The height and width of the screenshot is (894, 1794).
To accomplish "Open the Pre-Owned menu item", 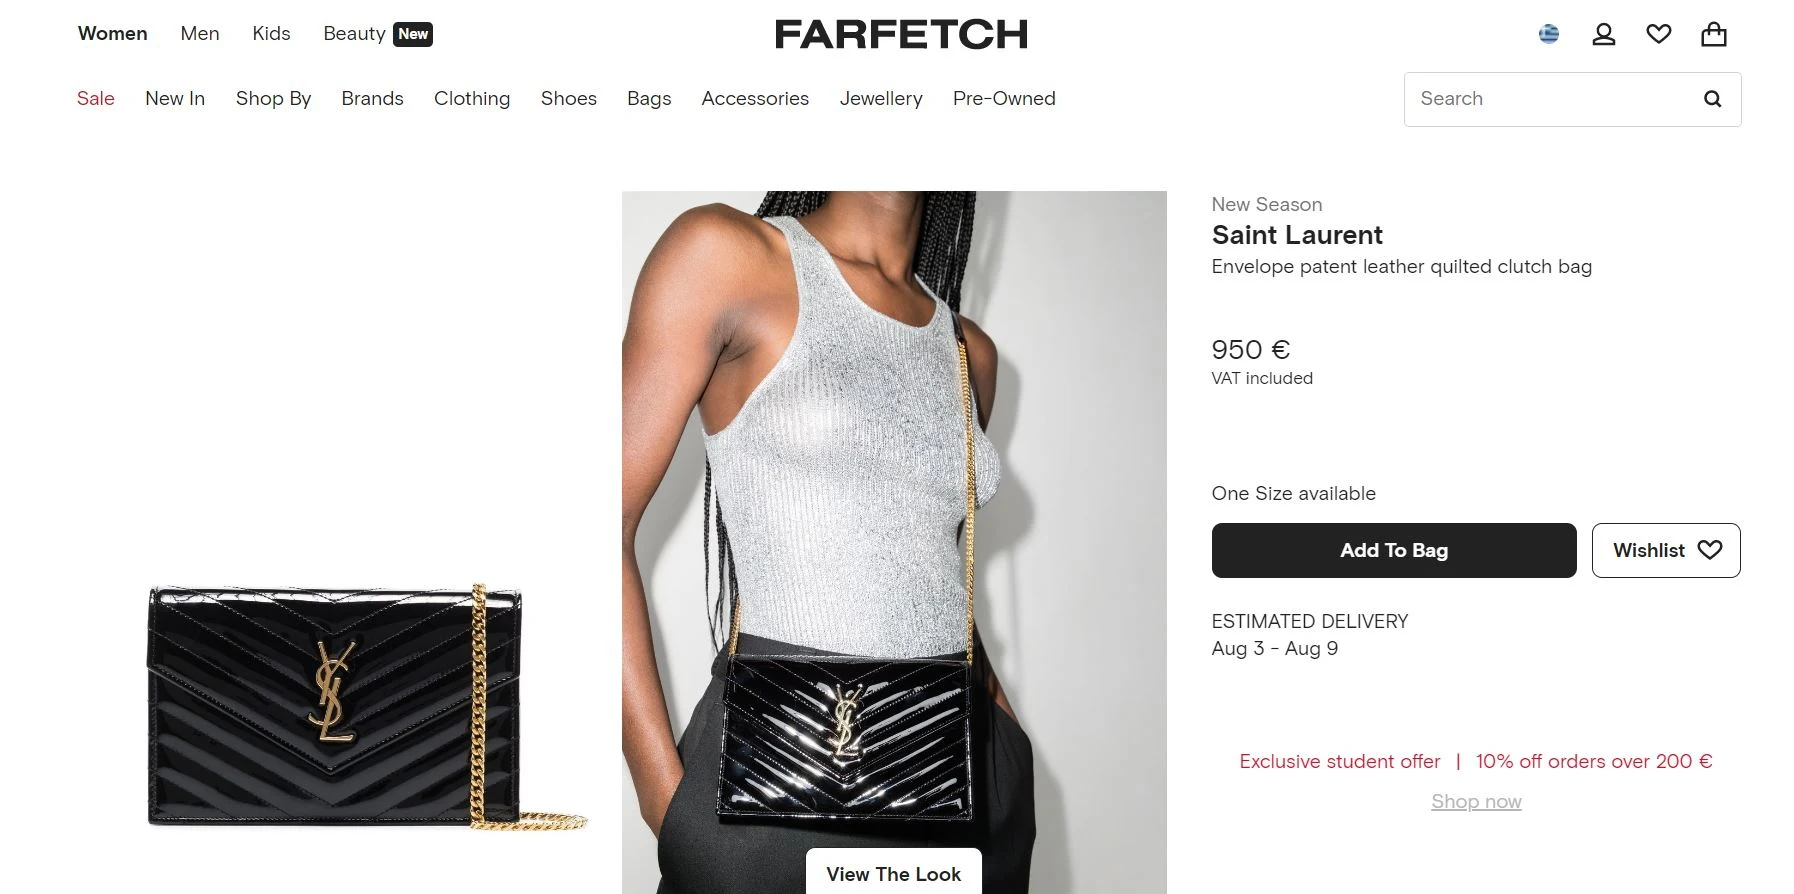I will [1004, 98].
